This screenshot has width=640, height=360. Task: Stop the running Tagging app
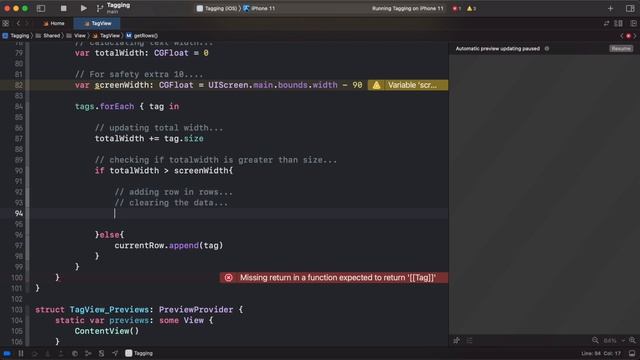[x=63, y=8]
